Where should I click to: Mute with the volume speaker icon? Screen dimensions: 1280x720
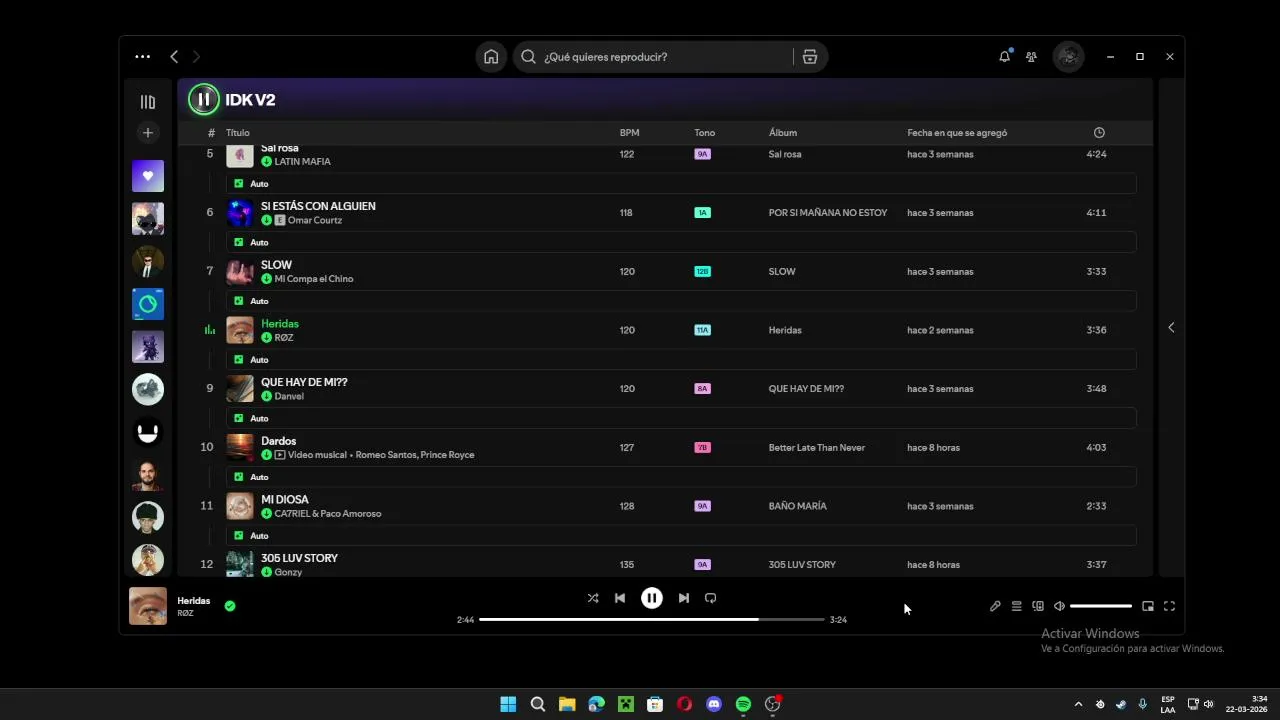click(1059, 606)
